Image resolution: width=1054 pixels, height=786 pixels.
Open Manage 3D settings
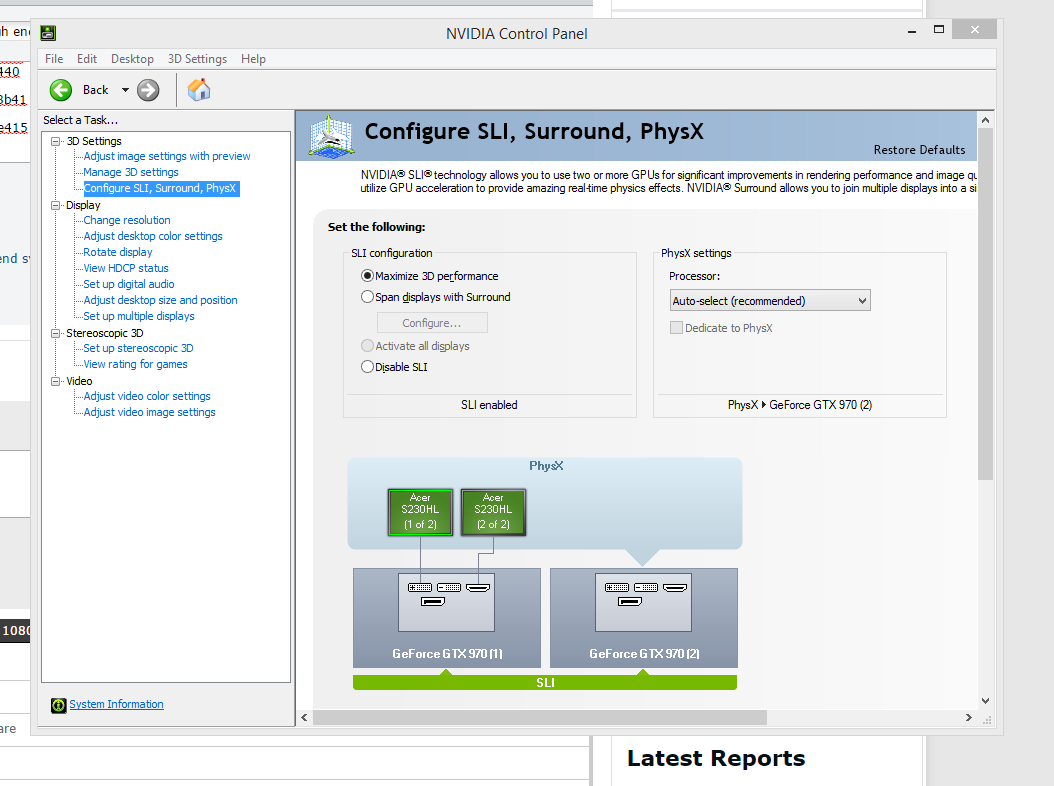coord(131,172)
